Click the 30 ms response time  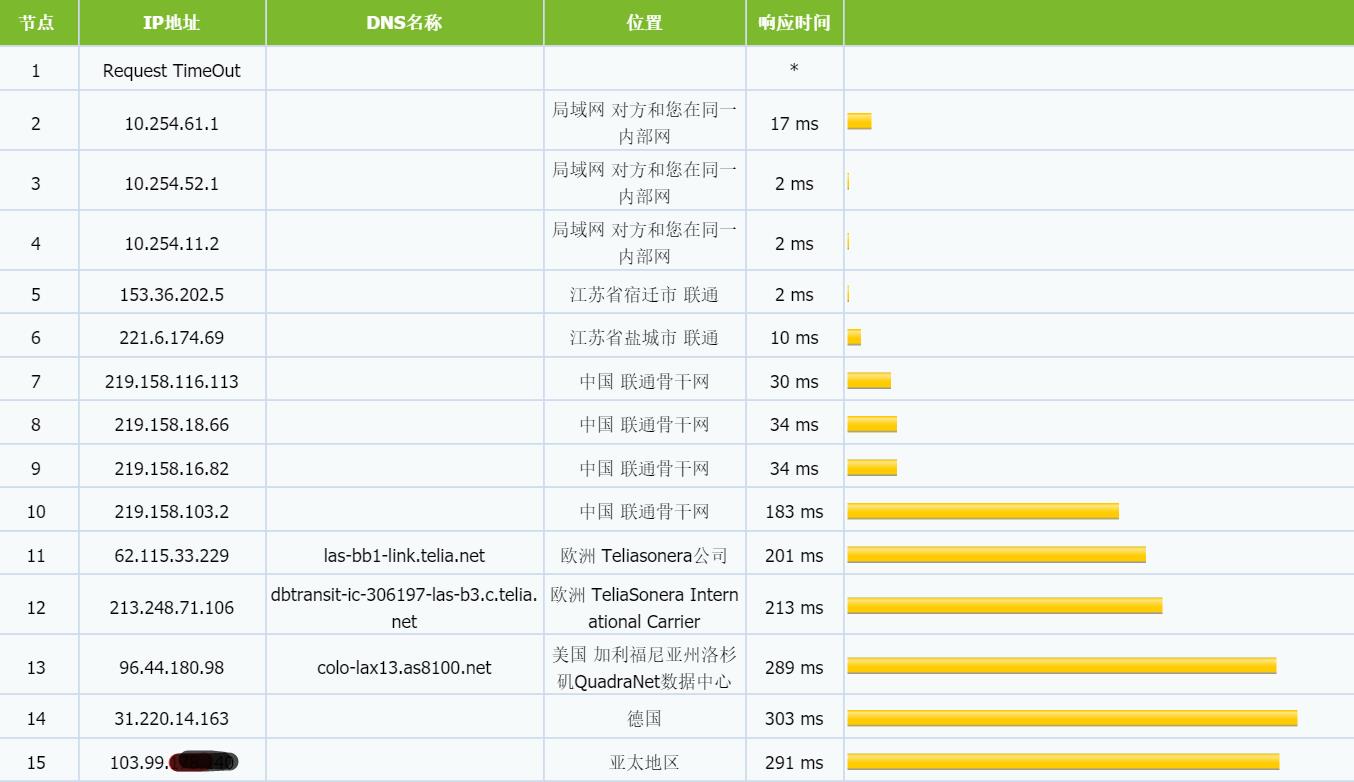tap(794, 382)
